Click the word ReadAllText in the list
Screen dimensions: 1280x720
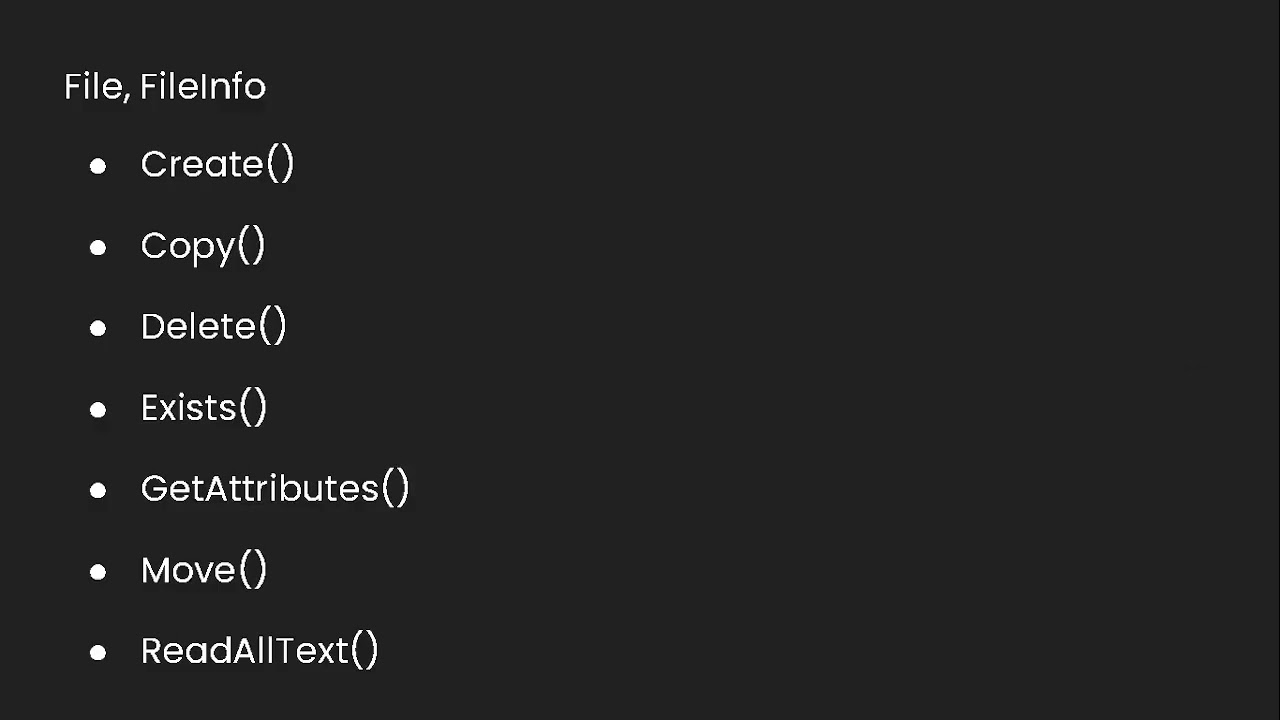(244, 651)
